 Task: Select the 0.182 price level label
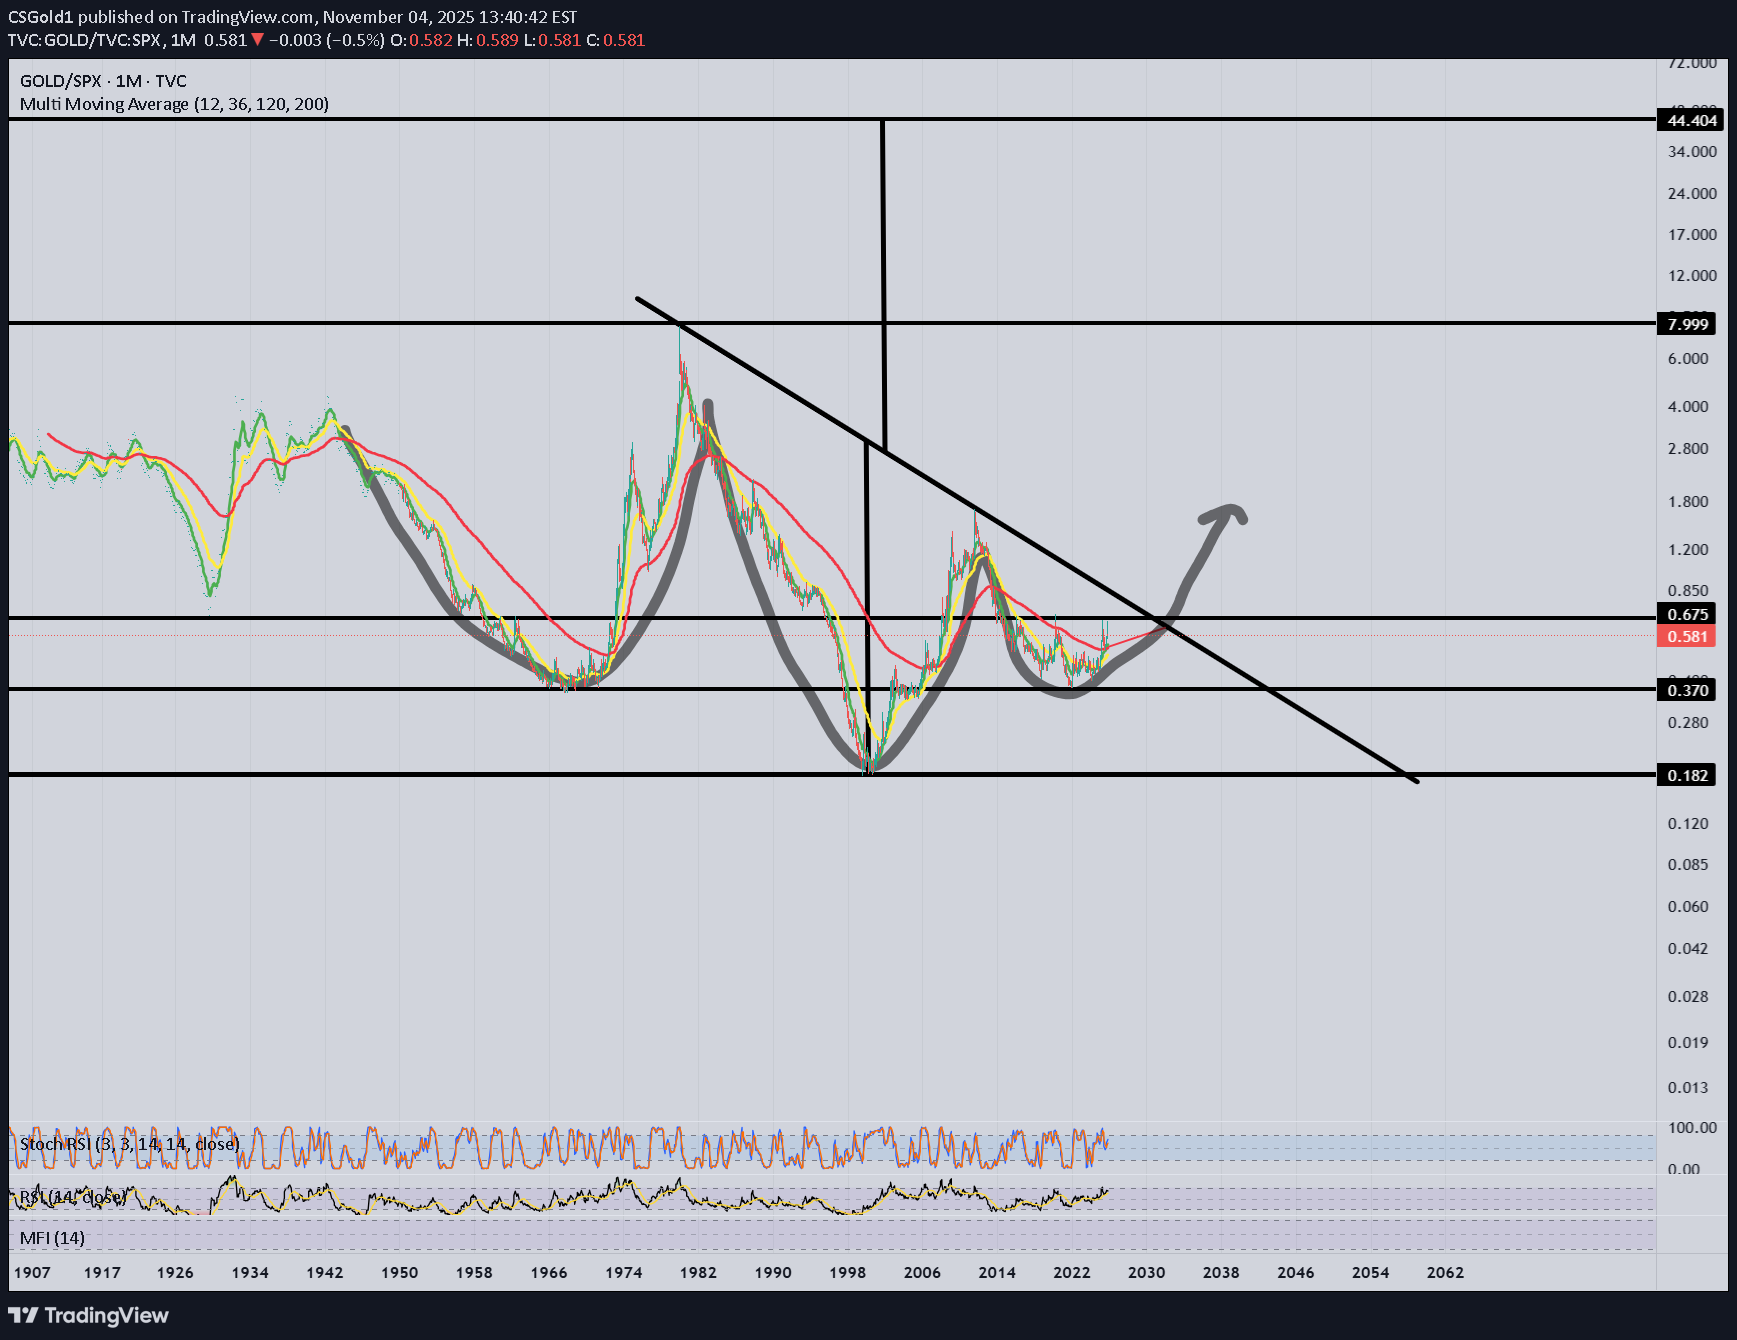1687,775
